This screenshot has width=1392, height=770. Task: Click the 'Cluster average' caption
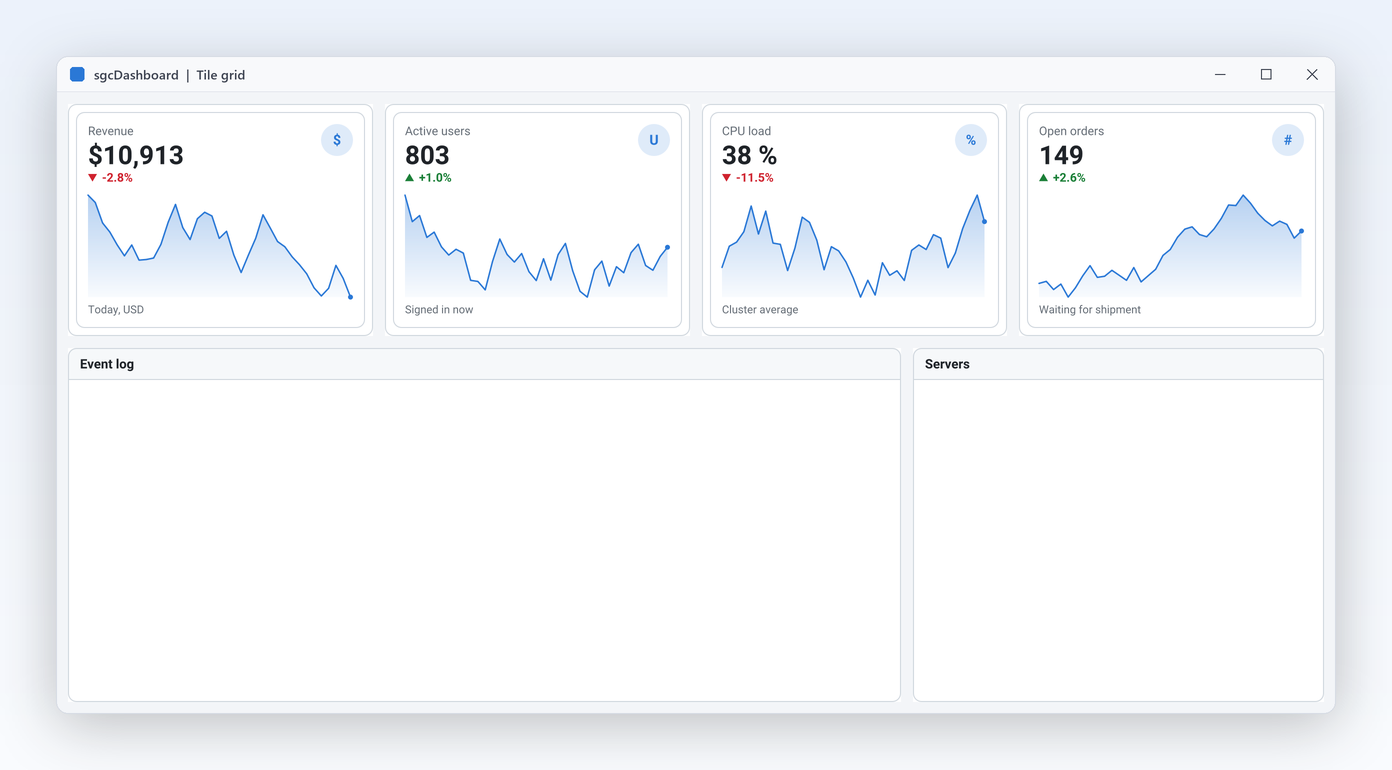tap(760, 310)
